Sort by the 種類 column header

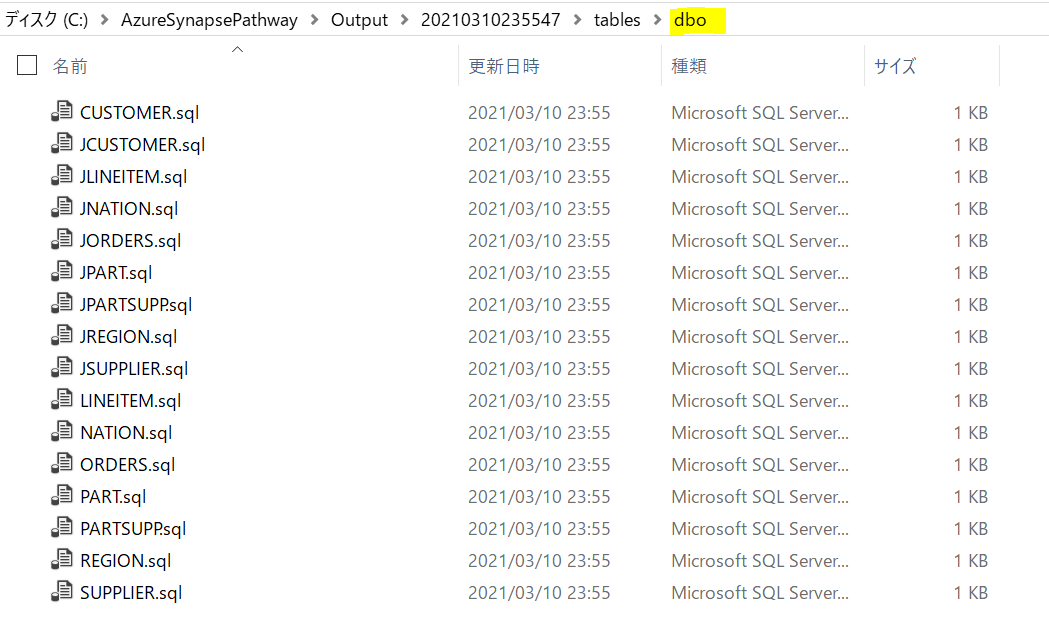point(689,66)
